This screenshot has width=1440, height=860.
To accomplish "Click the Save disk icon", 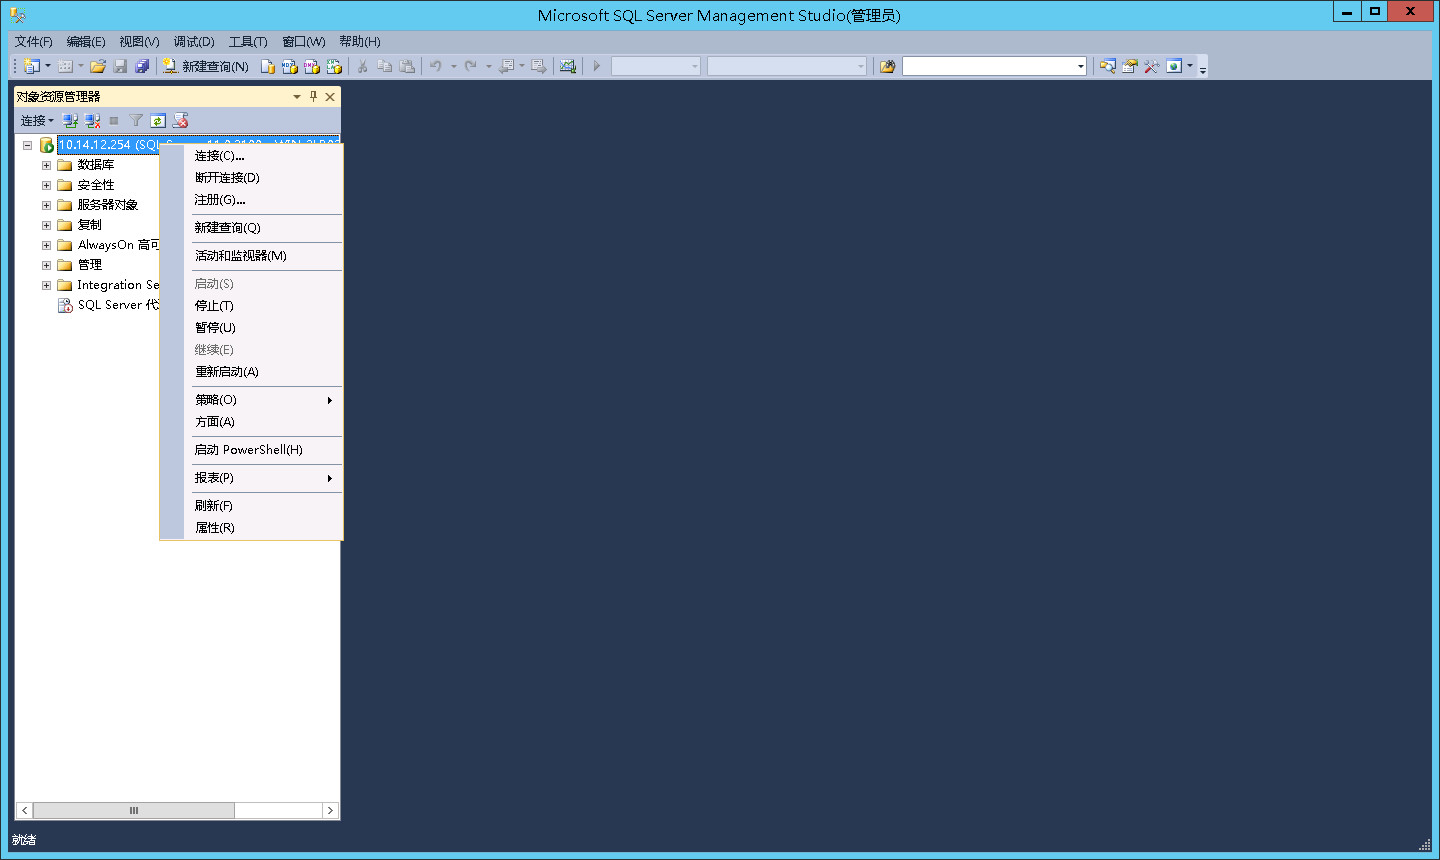I will 120,66.
